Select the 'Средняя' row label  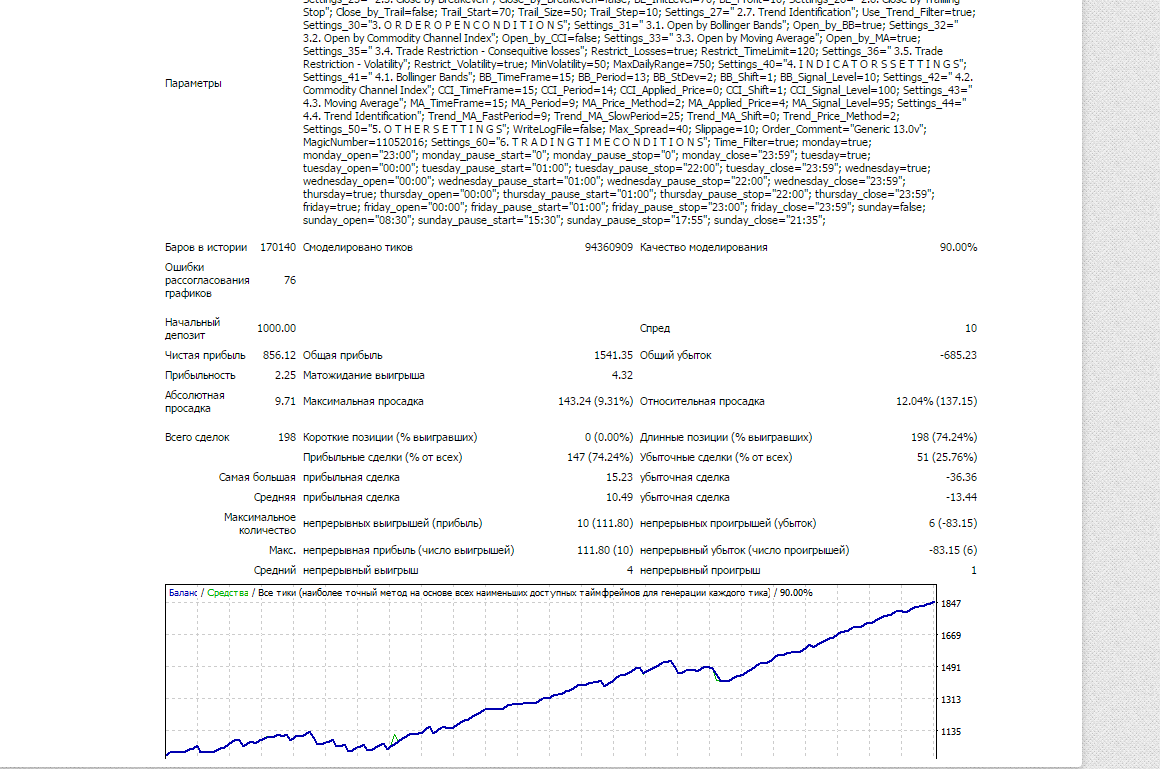tap(274, 497)
